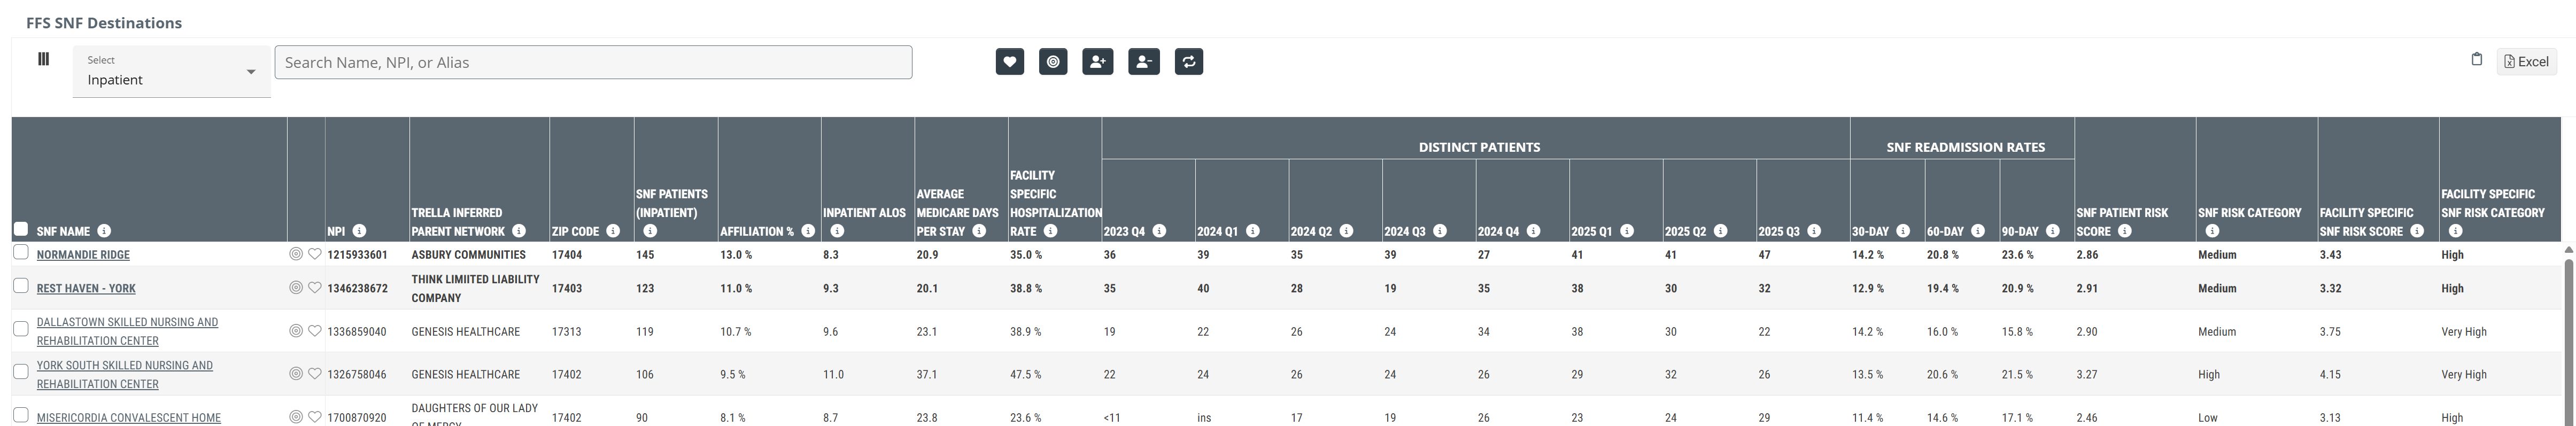2576x426 pixels.
Task: Click the remove-user toolbar icon
Action: click(x=1143, y=62)
